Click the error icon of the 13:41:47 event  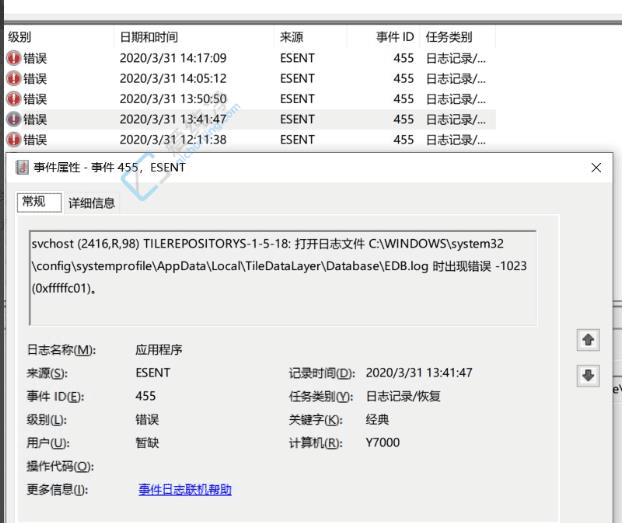coord(14,119)
